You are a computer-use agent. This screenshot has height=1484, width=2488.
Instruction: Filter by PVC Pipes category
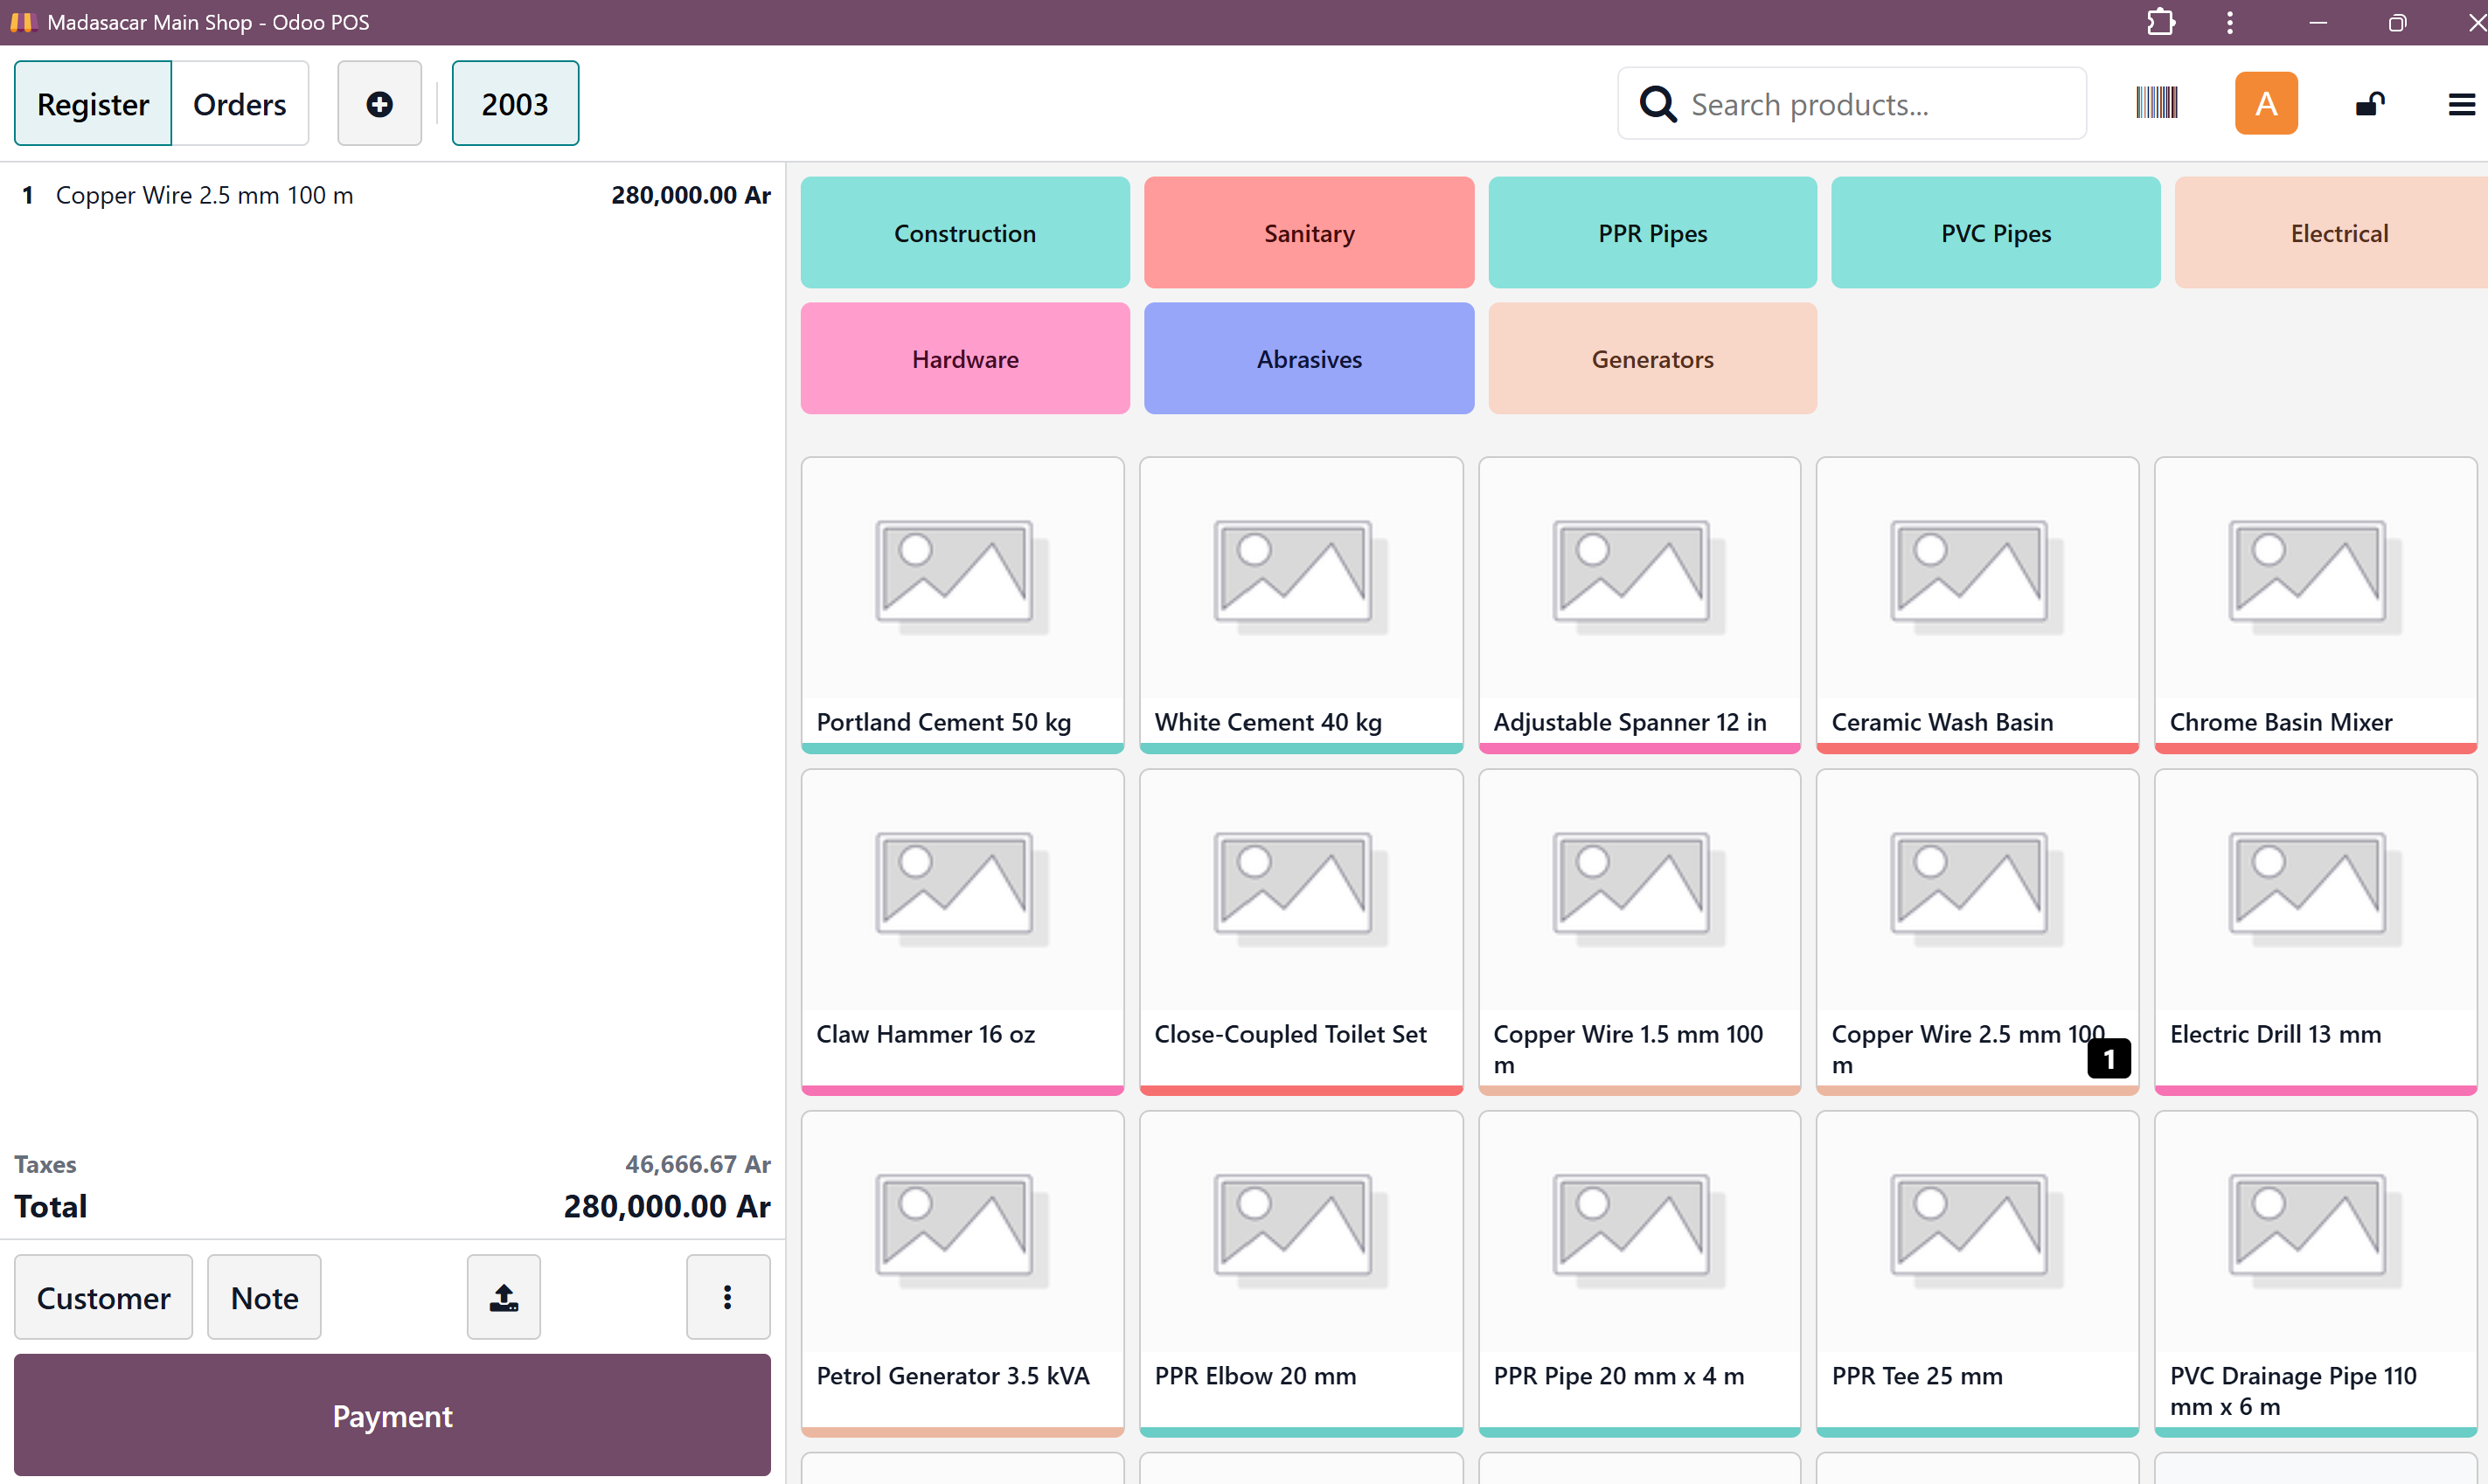point(1995,233)
